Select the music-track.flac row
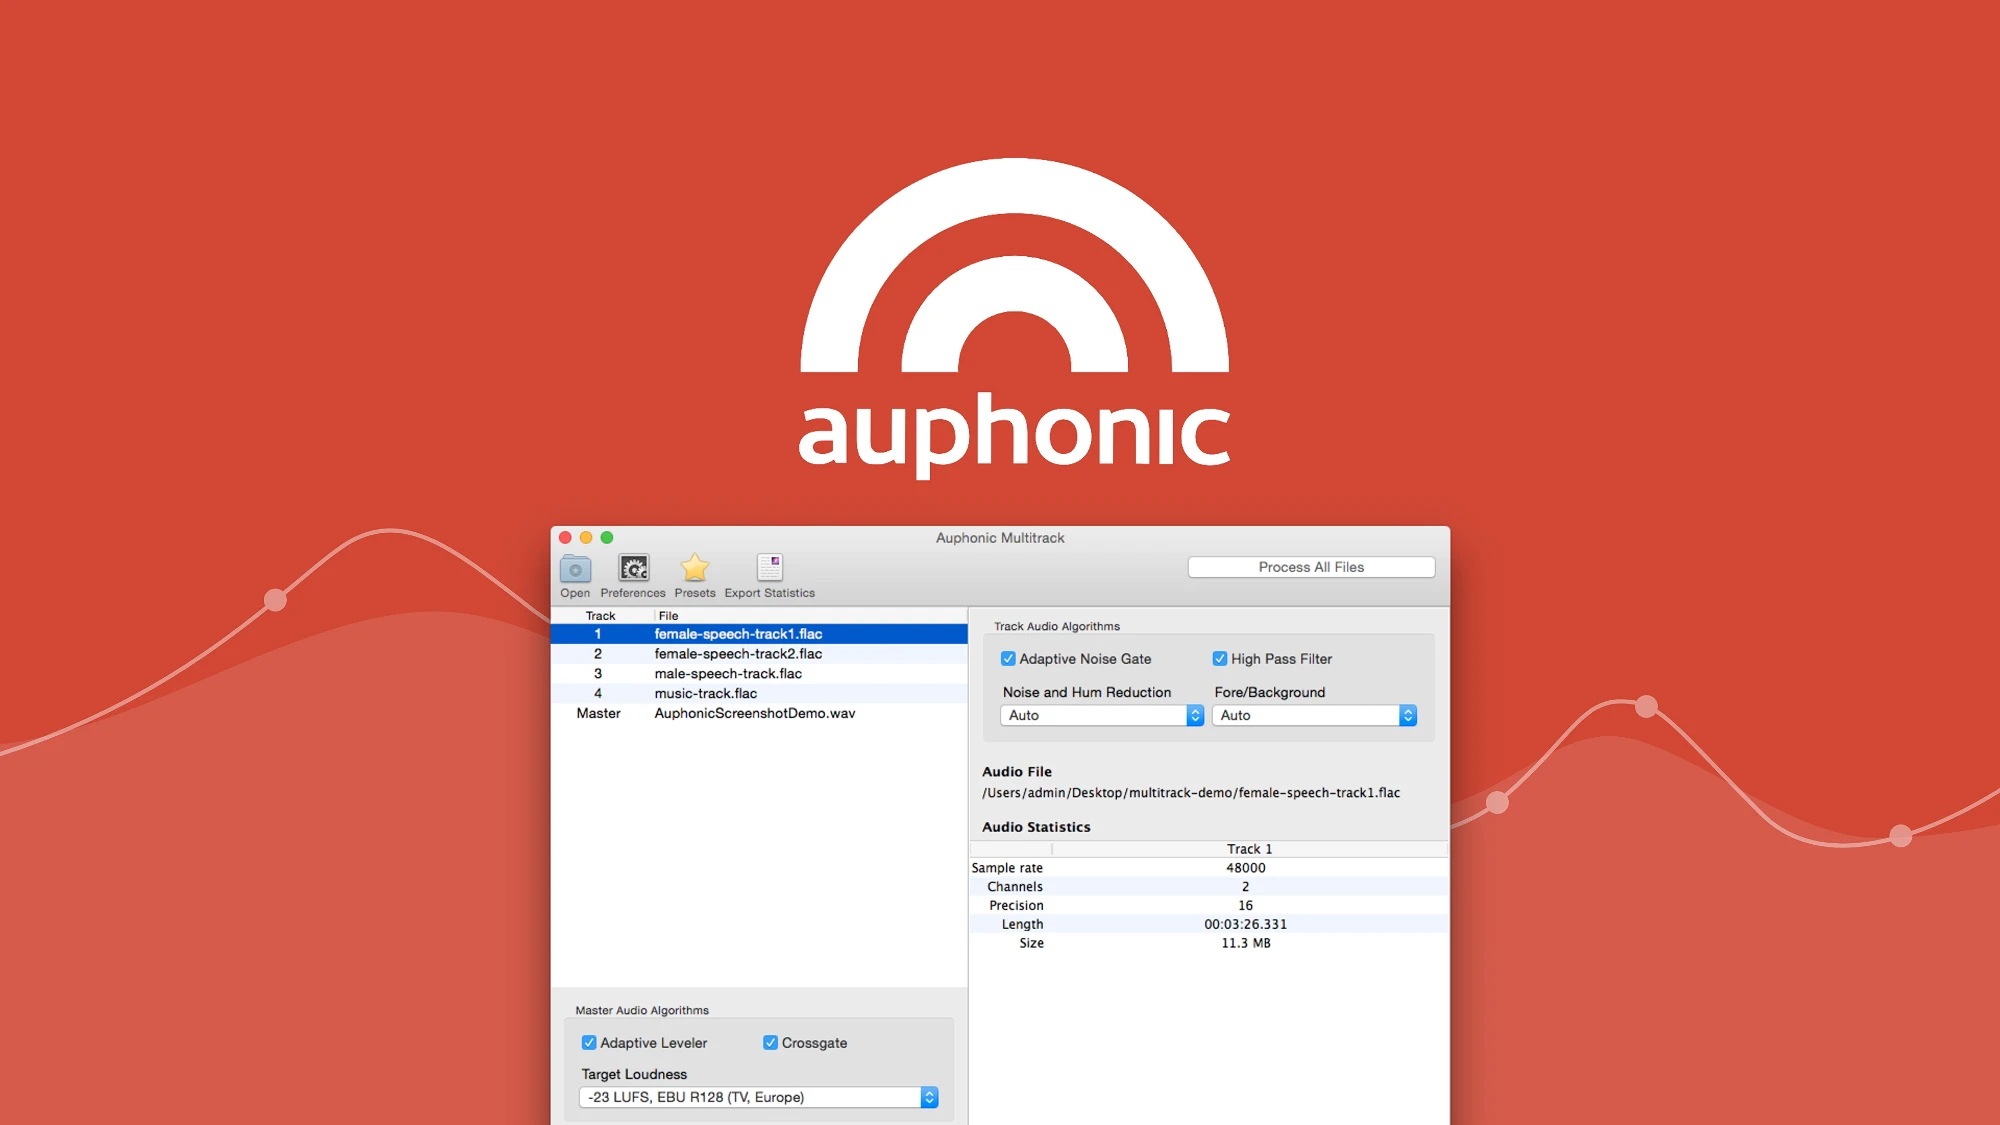Viewport: 2000px width, 1125px height. coord(706,693)
